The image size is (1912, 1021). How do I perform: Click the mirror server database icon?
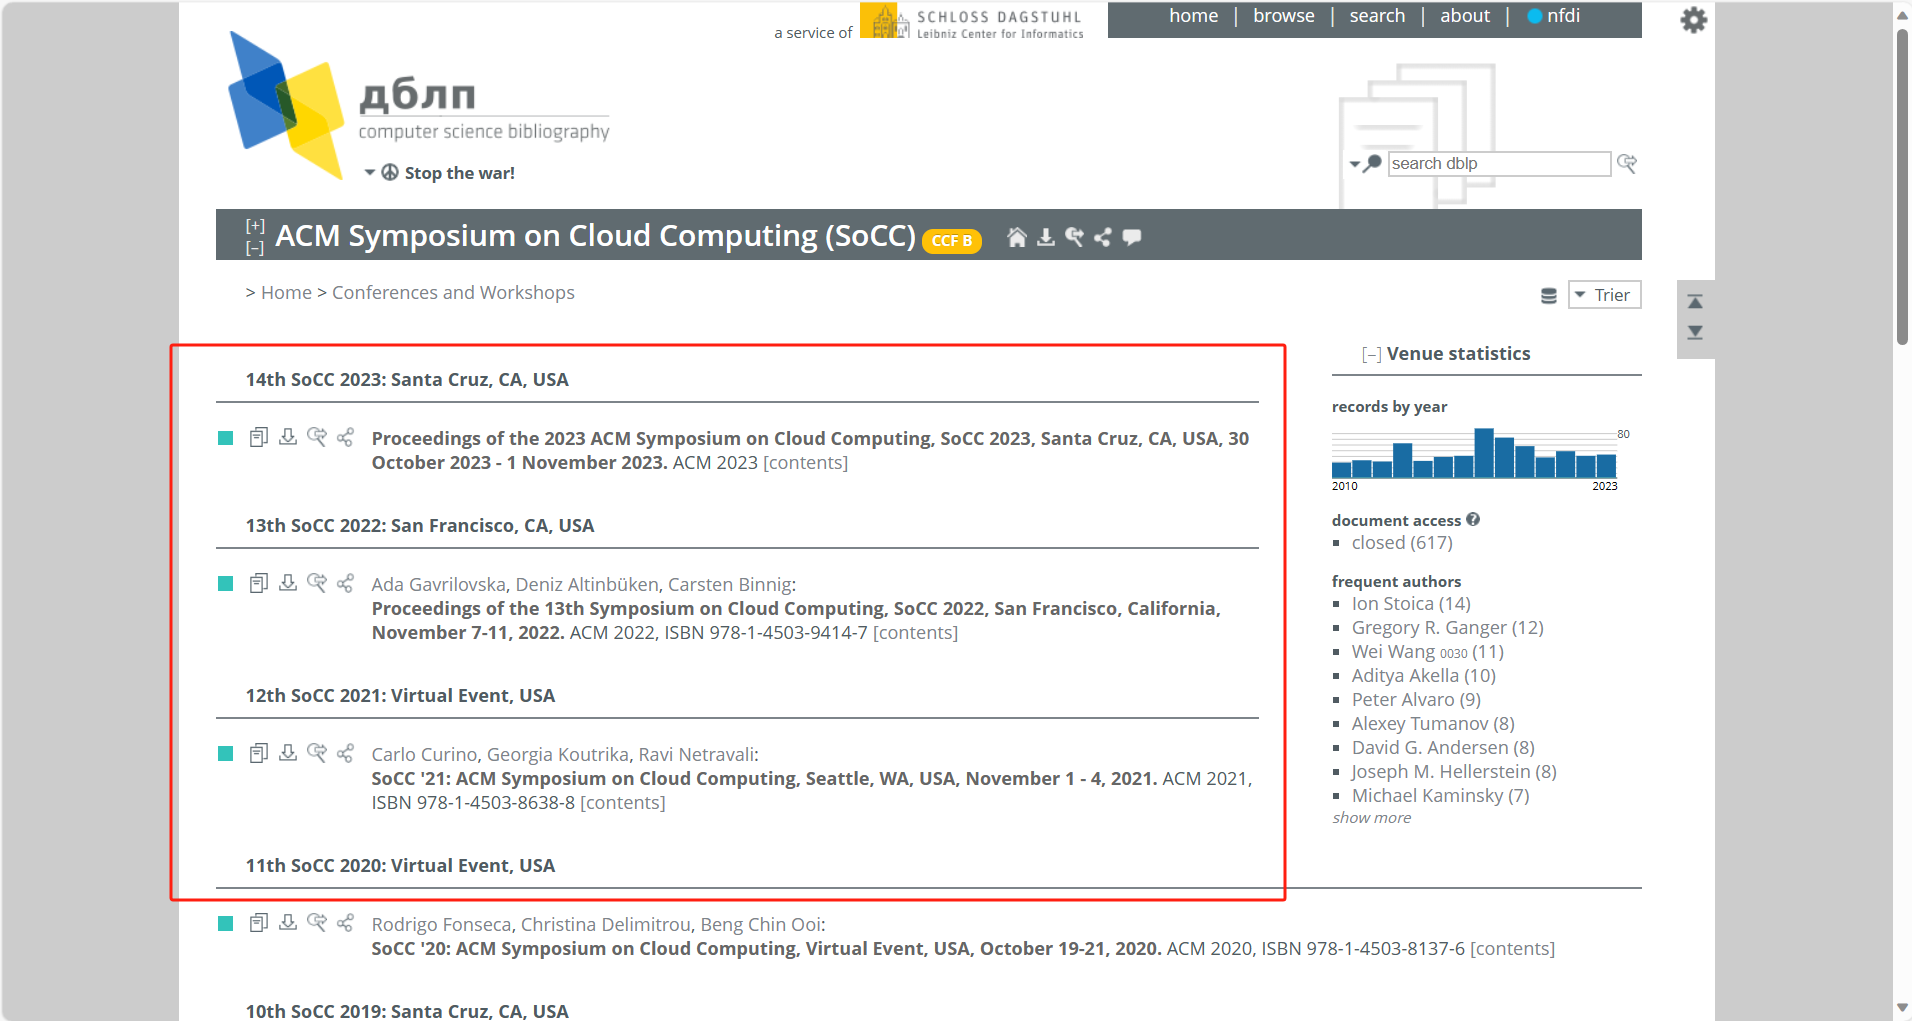coord(1549,295)
